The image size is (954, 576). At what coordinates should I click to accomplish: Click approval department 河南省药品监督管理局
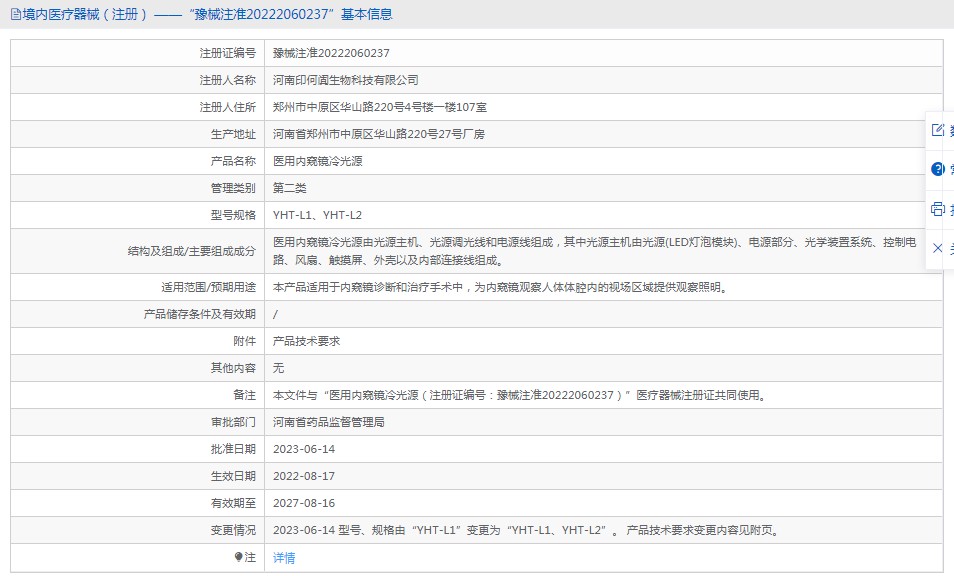tap(329, 422)
